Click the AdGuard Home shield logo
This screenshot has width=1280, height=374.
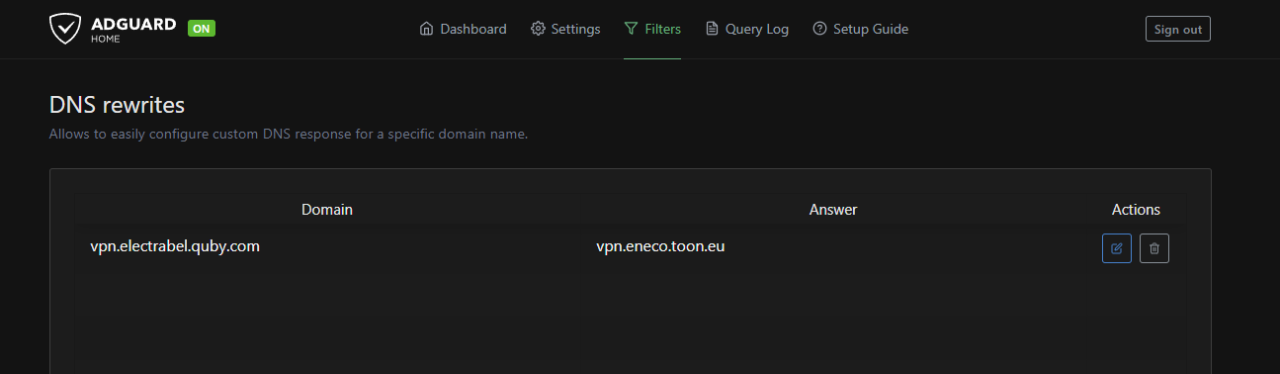point(65,29)
